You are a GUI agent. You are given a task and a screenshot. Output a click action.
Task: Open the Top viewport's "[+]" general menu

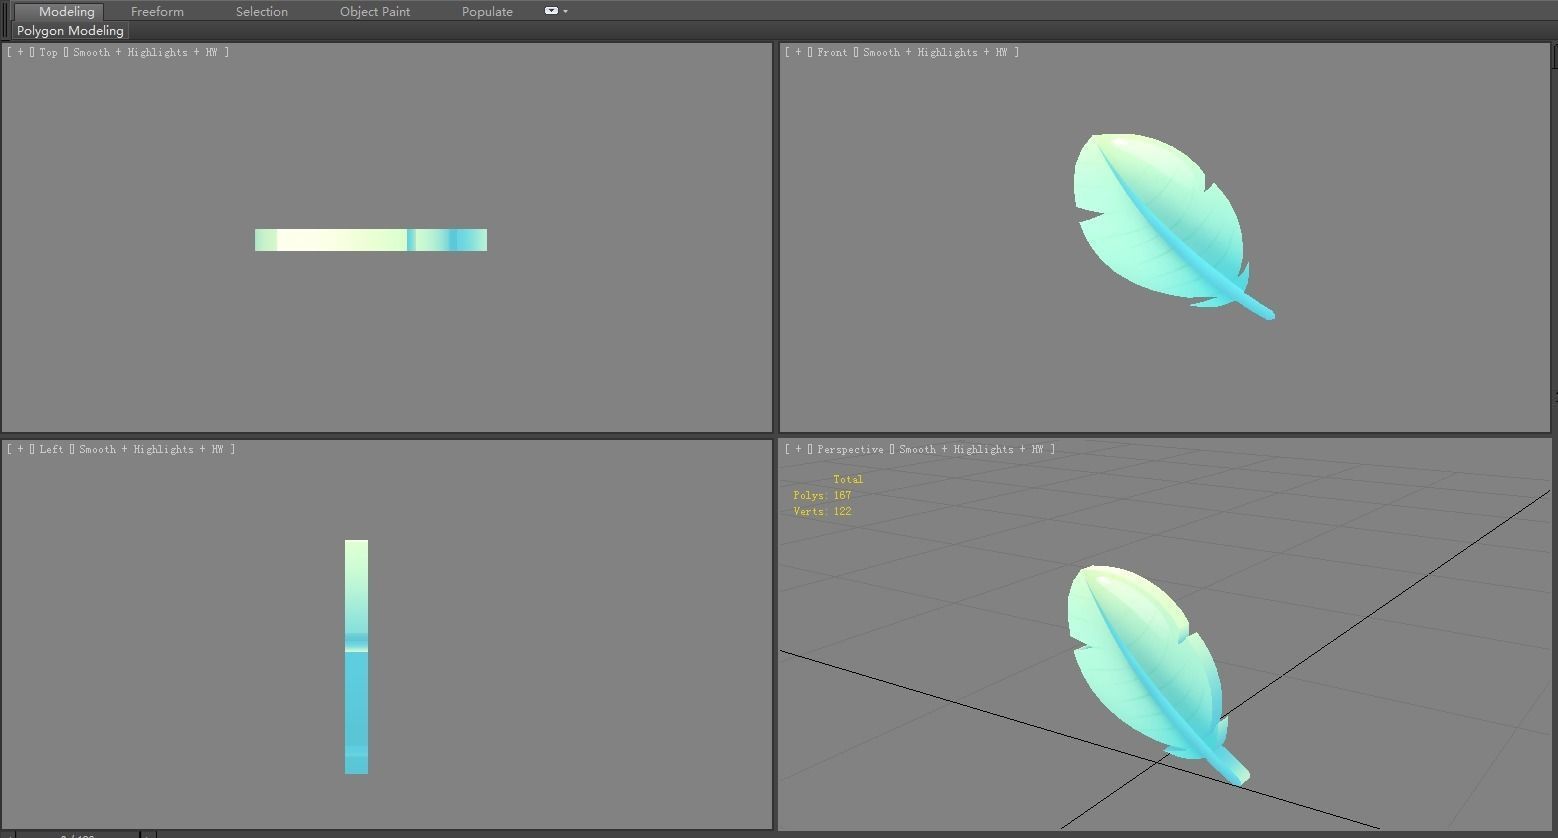18,52
